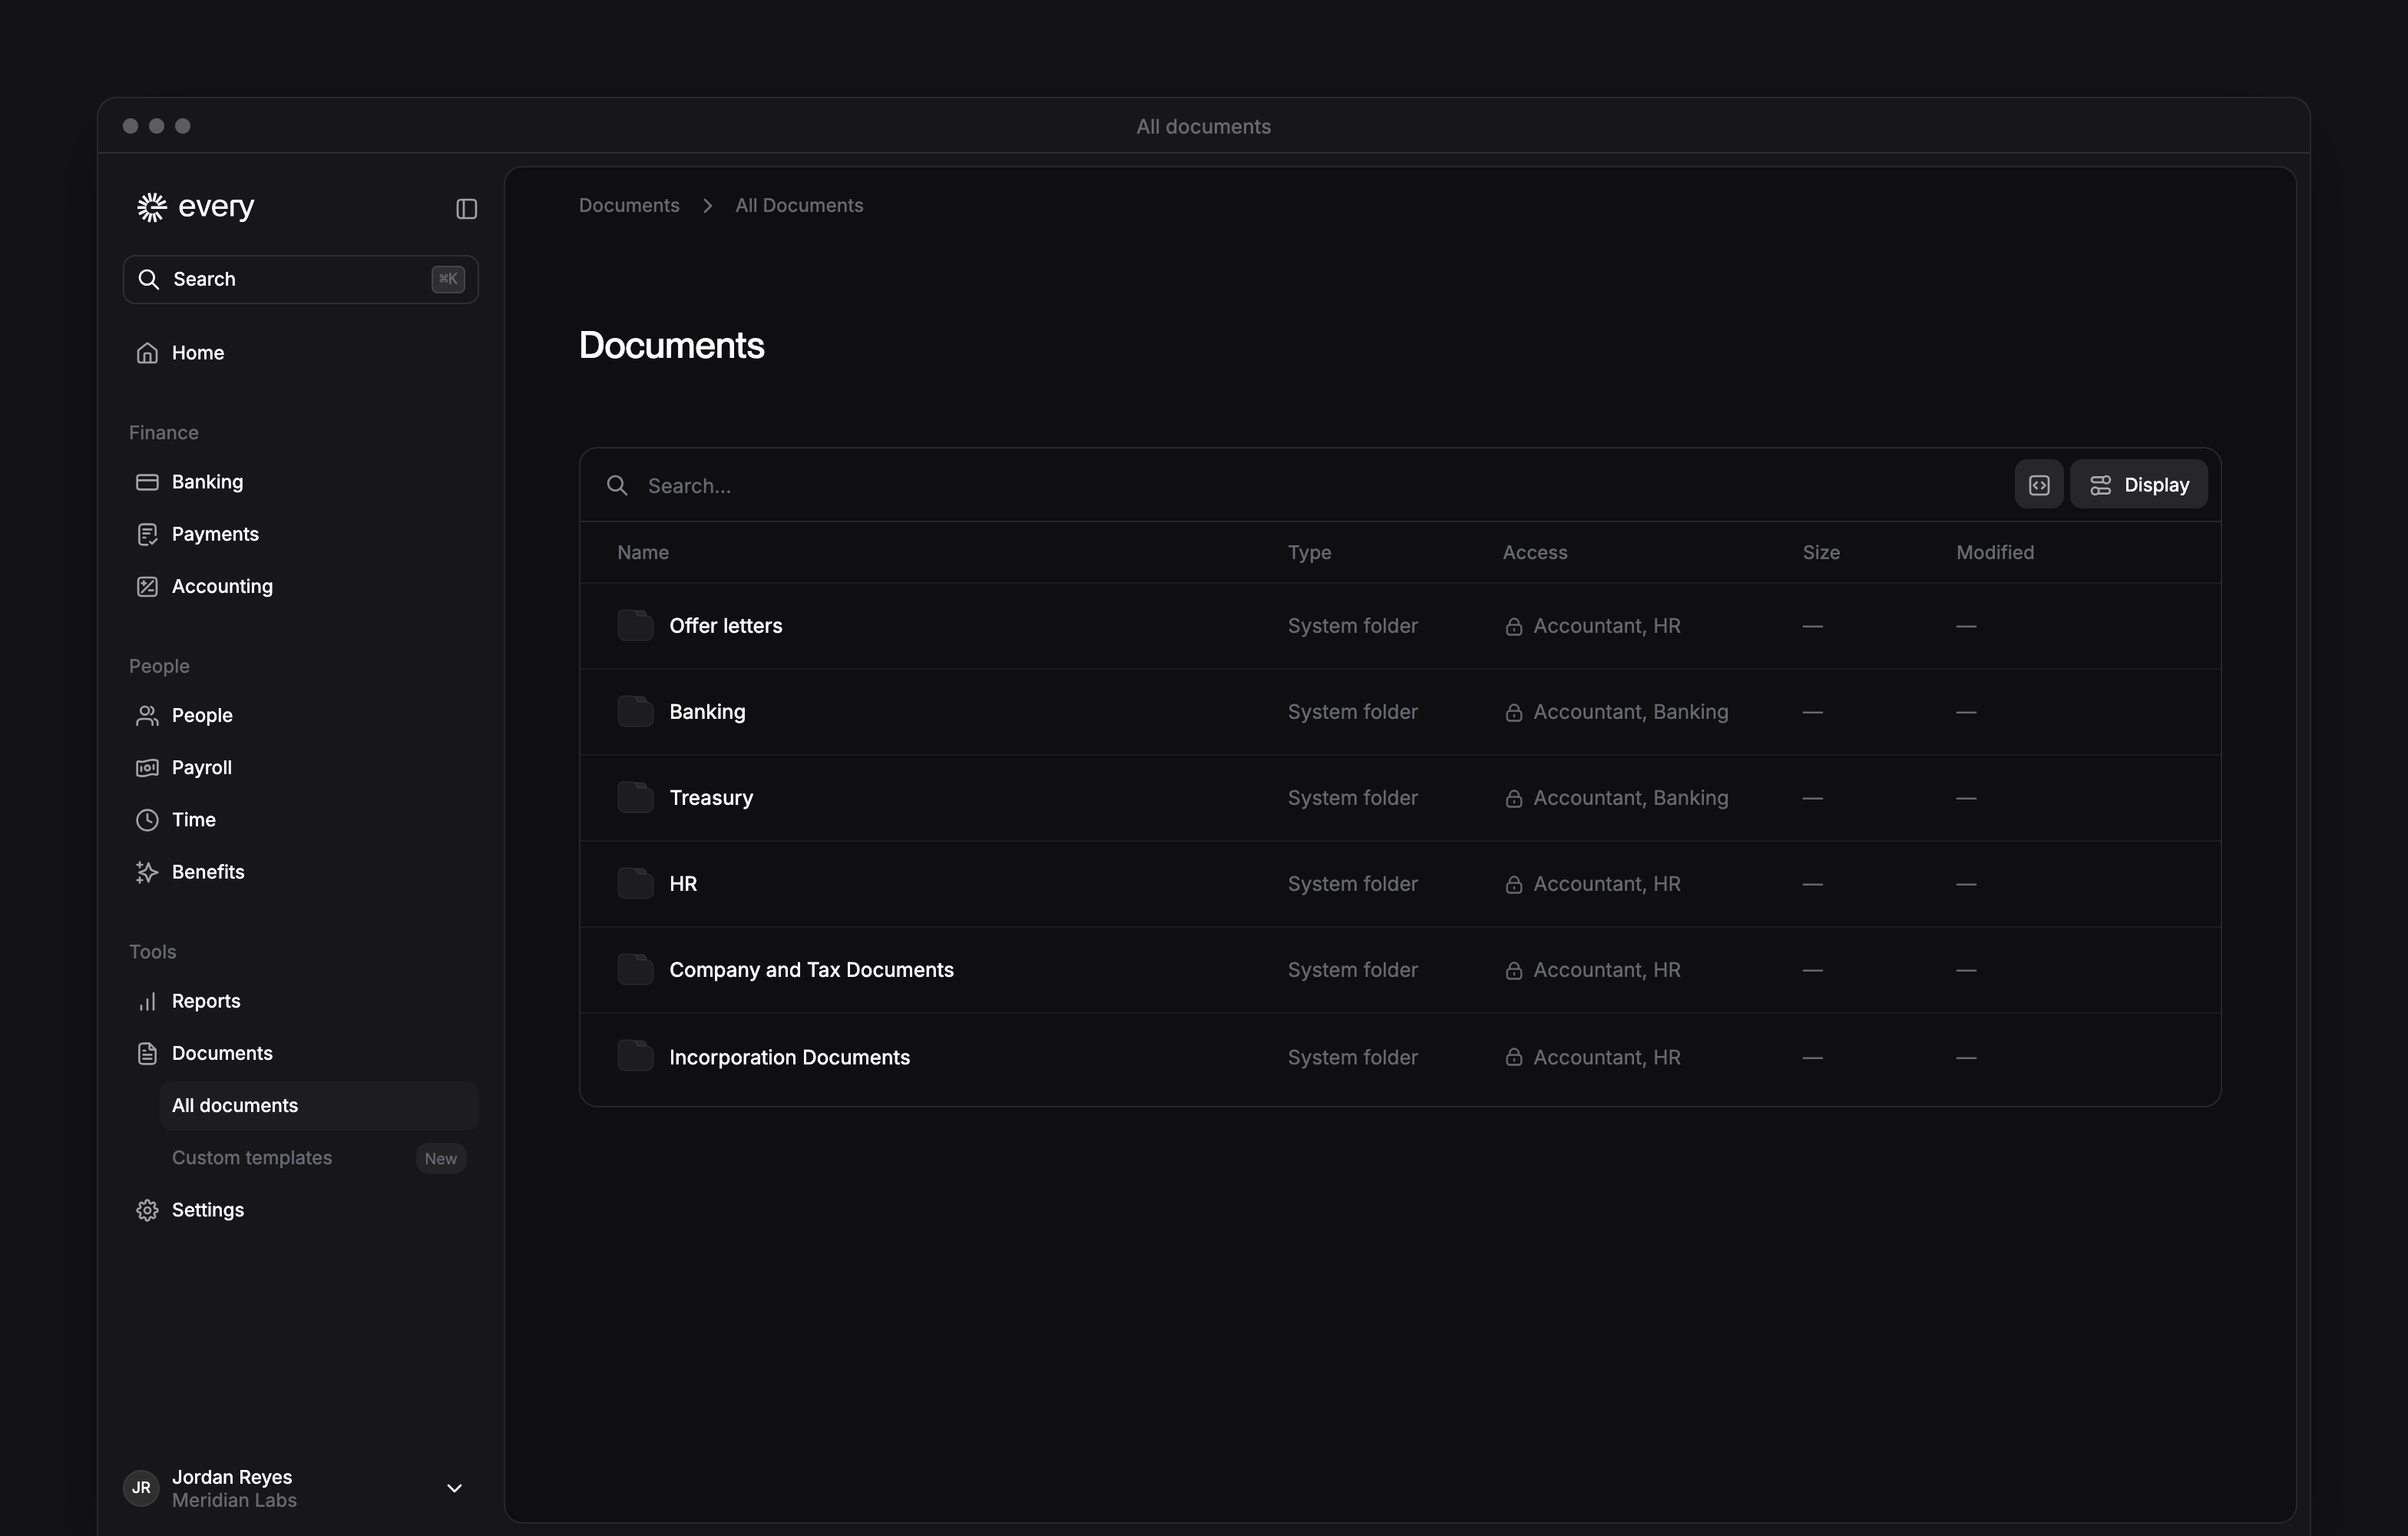Click the Benefits sparkle icon
Viewport: 2408px width, 1536px height.
point(147,872)
